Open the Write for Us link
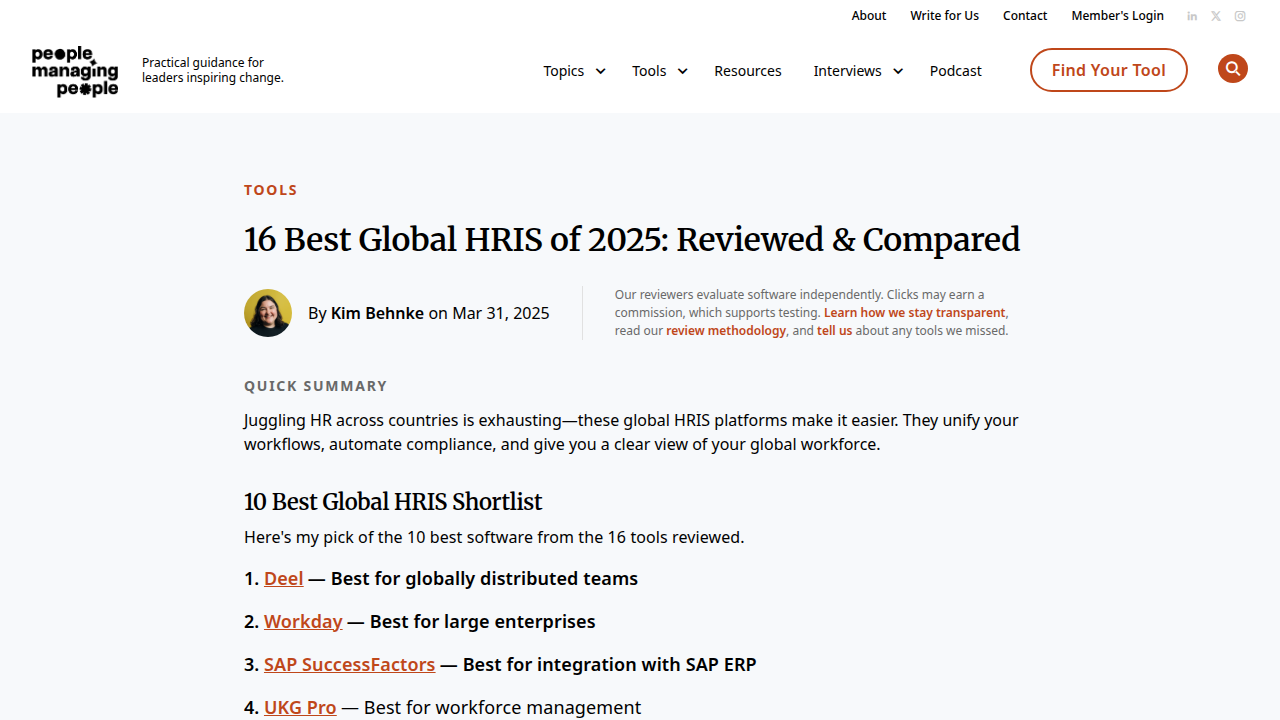Screen dimensions: 1280x720 point(945,16)
